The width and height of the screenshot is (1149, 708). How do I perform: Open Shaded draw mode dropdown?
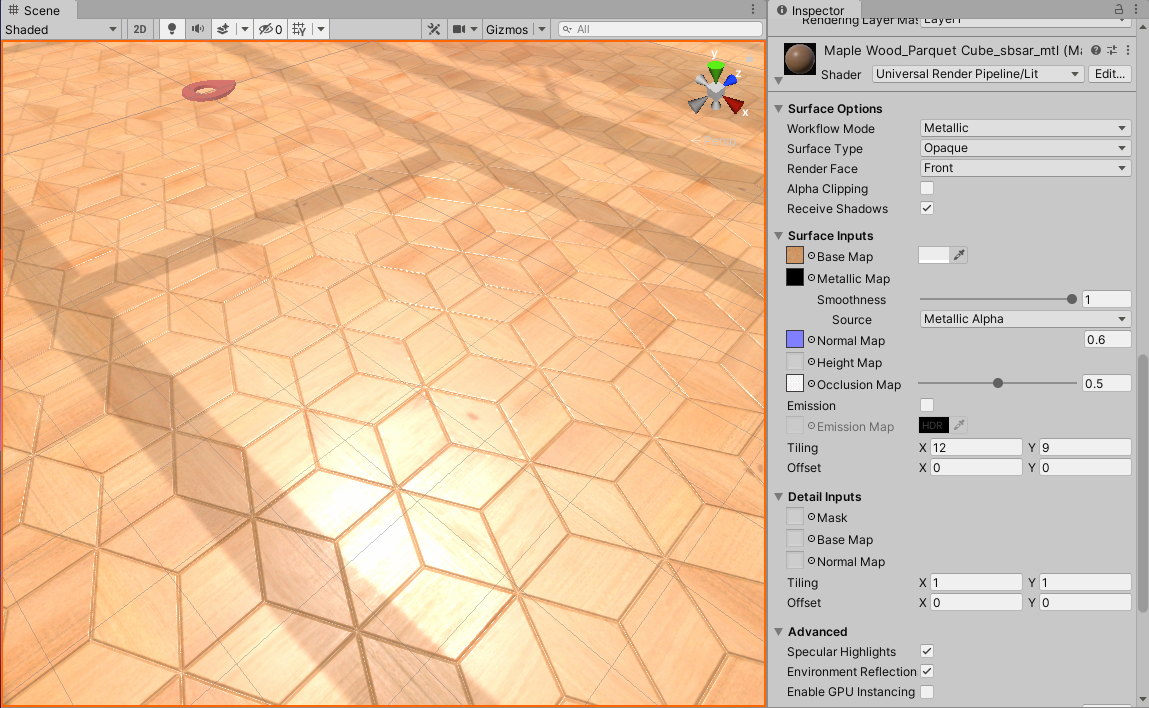click(61, 29)
